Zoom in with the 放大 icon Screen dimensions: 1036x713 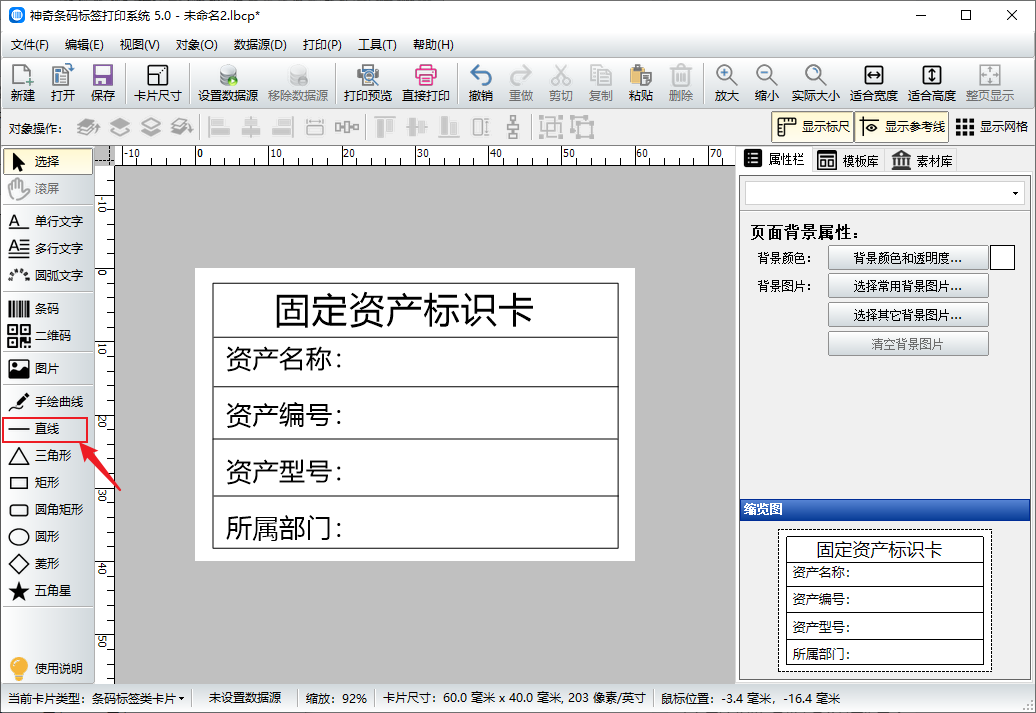point(726,83)
